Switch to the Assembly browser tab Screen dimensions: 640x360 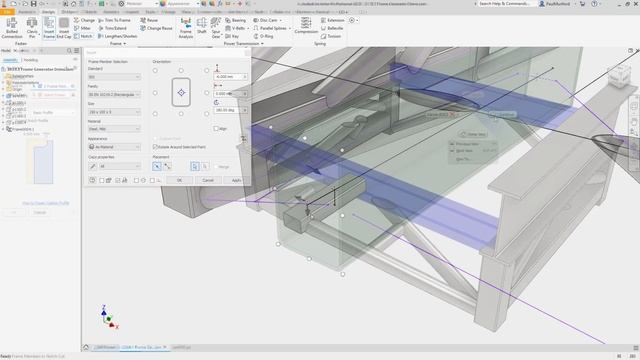pyautogui.click(x=11, y=60)
